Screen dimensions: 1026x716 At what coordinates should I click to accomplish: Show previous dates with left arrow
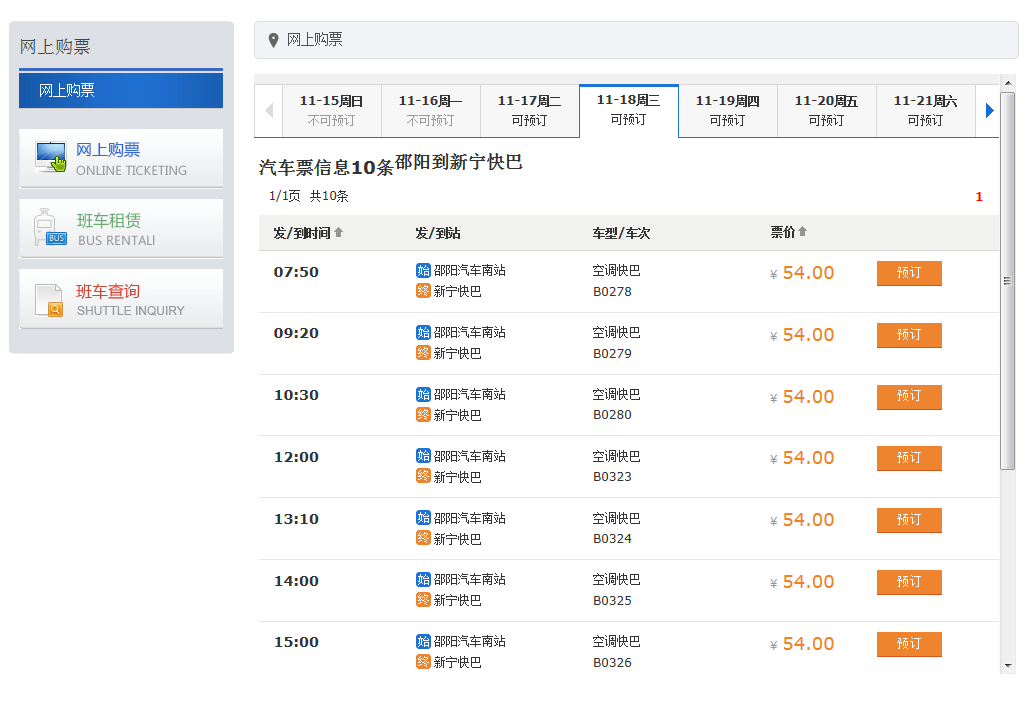tap(268, 111)
